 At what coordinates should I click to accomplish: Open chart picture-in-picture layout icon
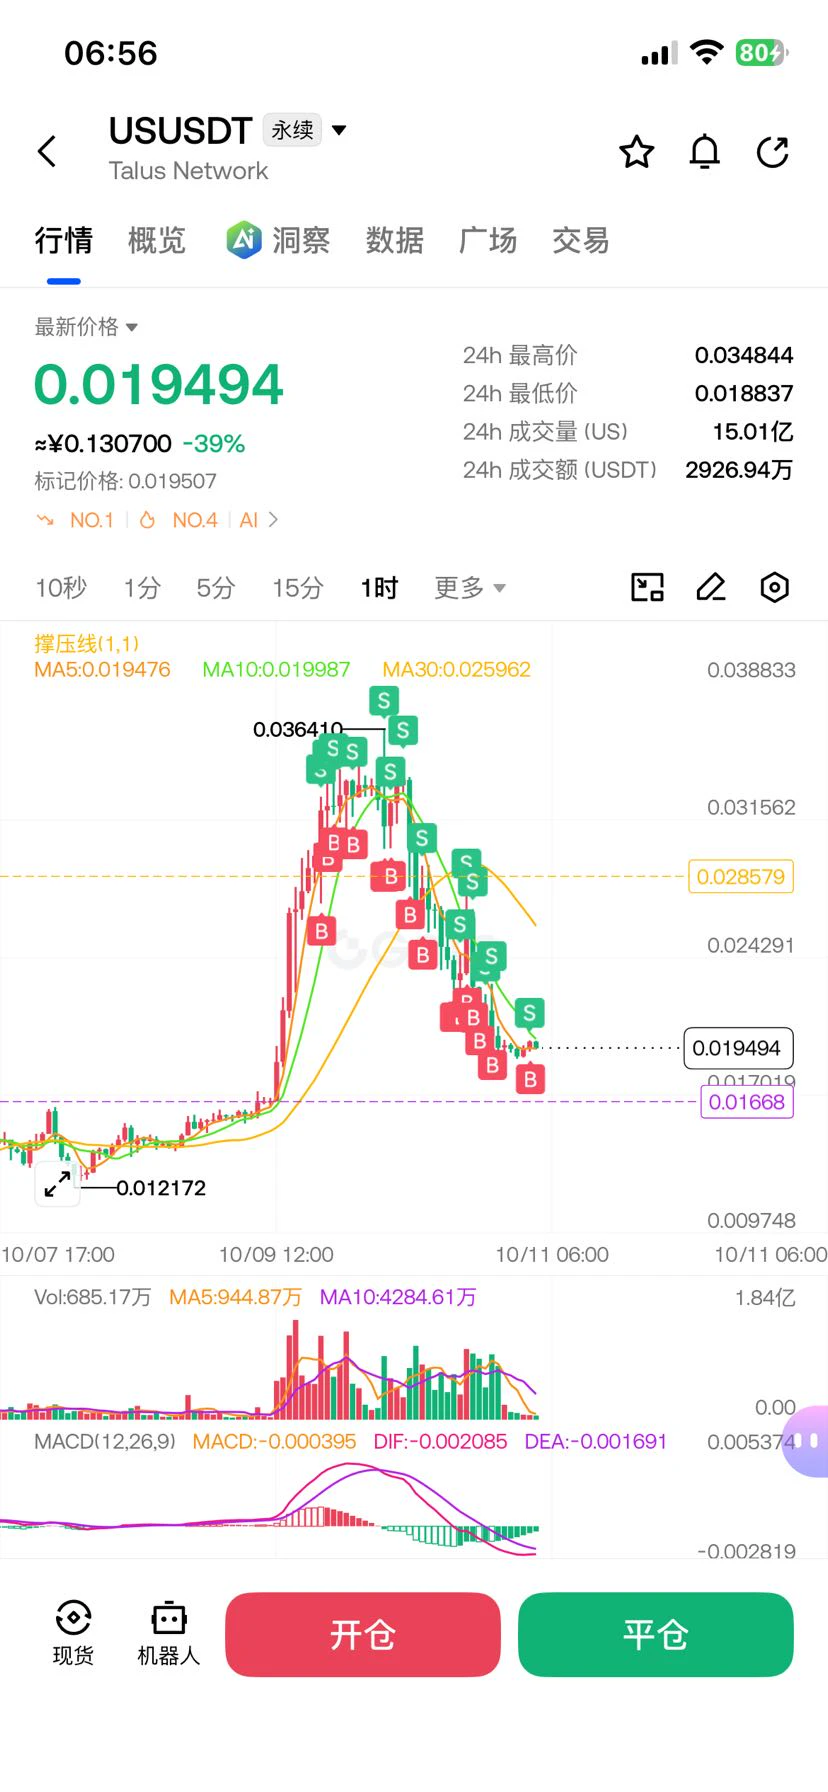[647, 587]
